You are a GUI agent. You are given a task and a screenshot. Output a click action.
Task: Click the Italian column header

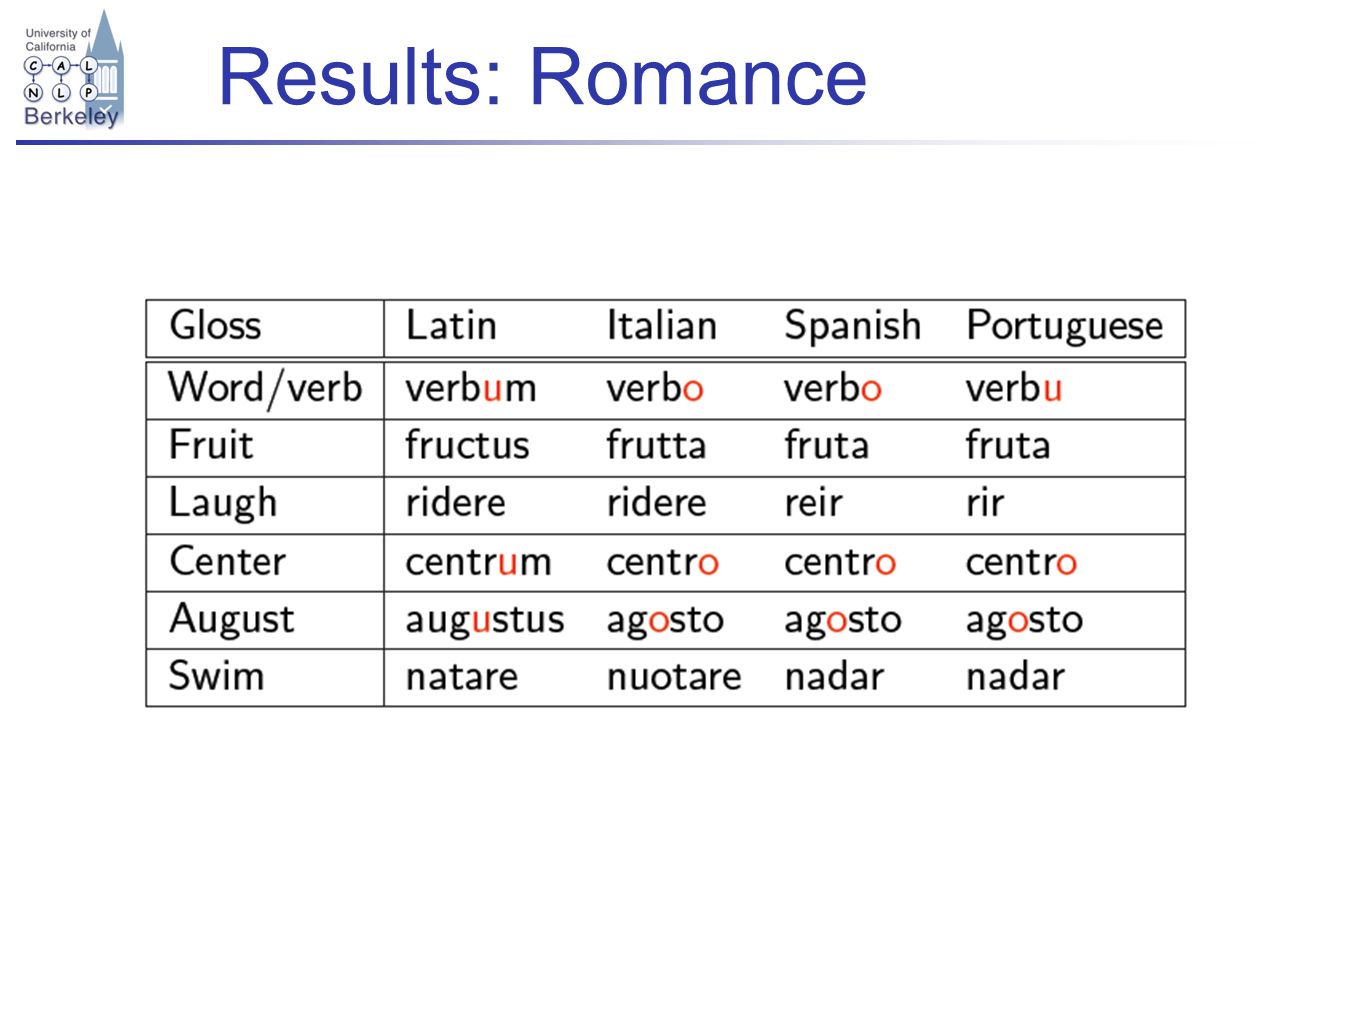[x=661, y=326]
